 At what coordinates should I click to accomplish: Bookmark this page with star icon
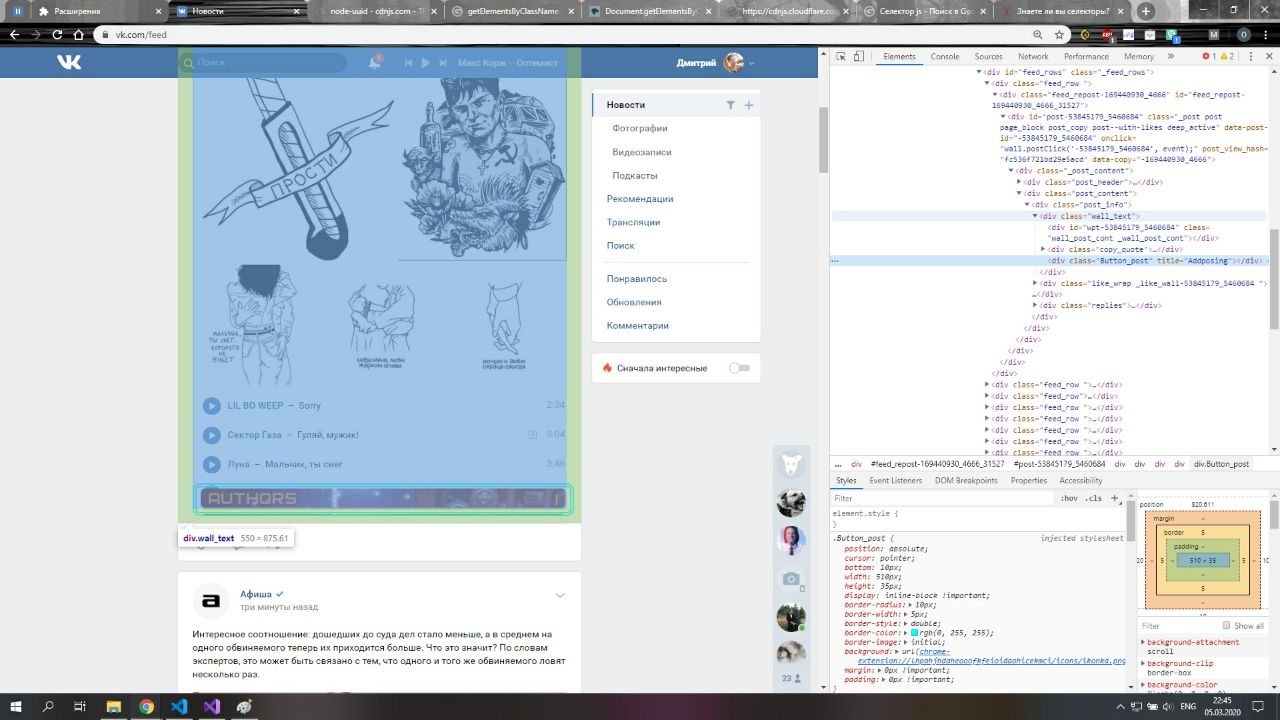coord(1059,34)
